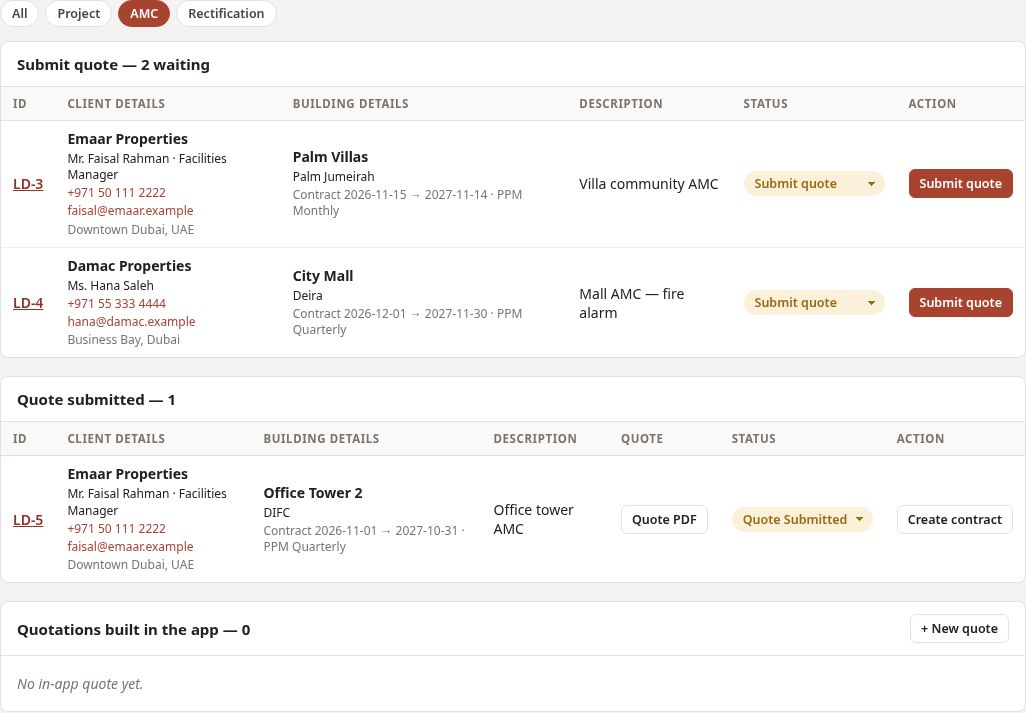This screenshot has height=713, width=1026.
Task: Open lead LD-4 link
Action: point(28,303)
